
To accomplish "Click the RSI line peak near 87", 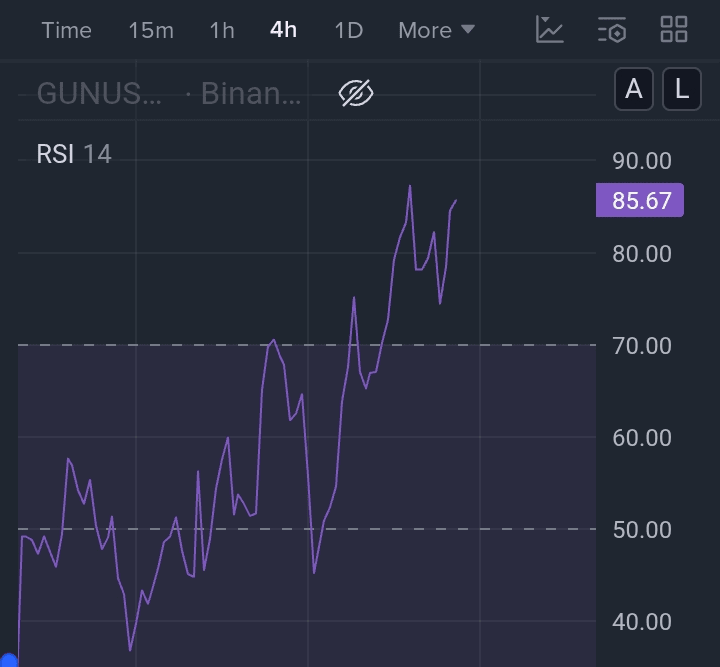I will pyautogui.click(x=410, y=187).
